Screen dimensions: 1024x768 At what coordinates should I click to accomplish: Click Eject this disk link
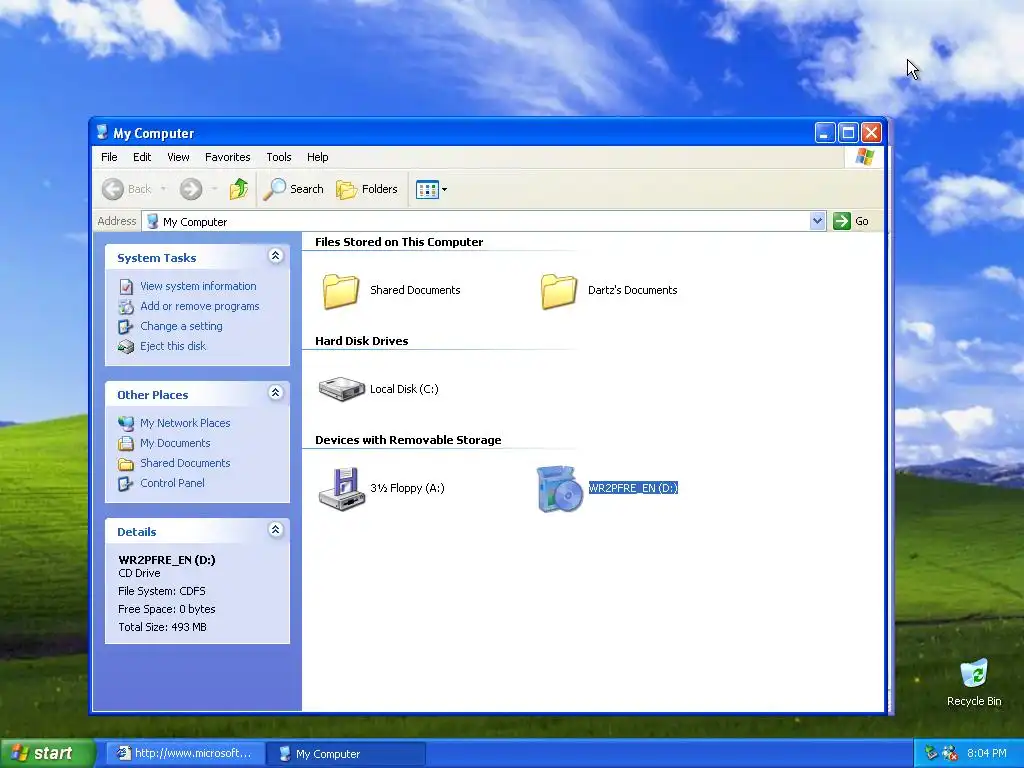coord(172,346)
